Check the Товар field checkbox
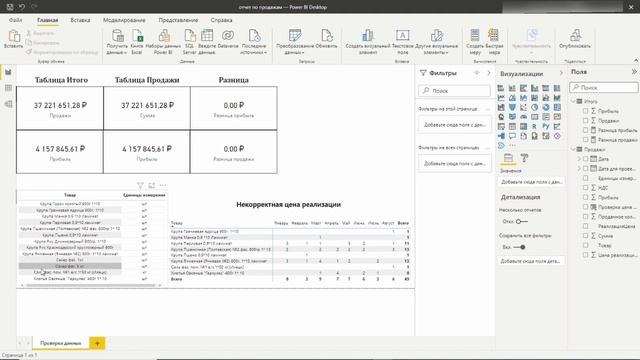This screenshot has width=640, height=360. click(x=586, y=245)
